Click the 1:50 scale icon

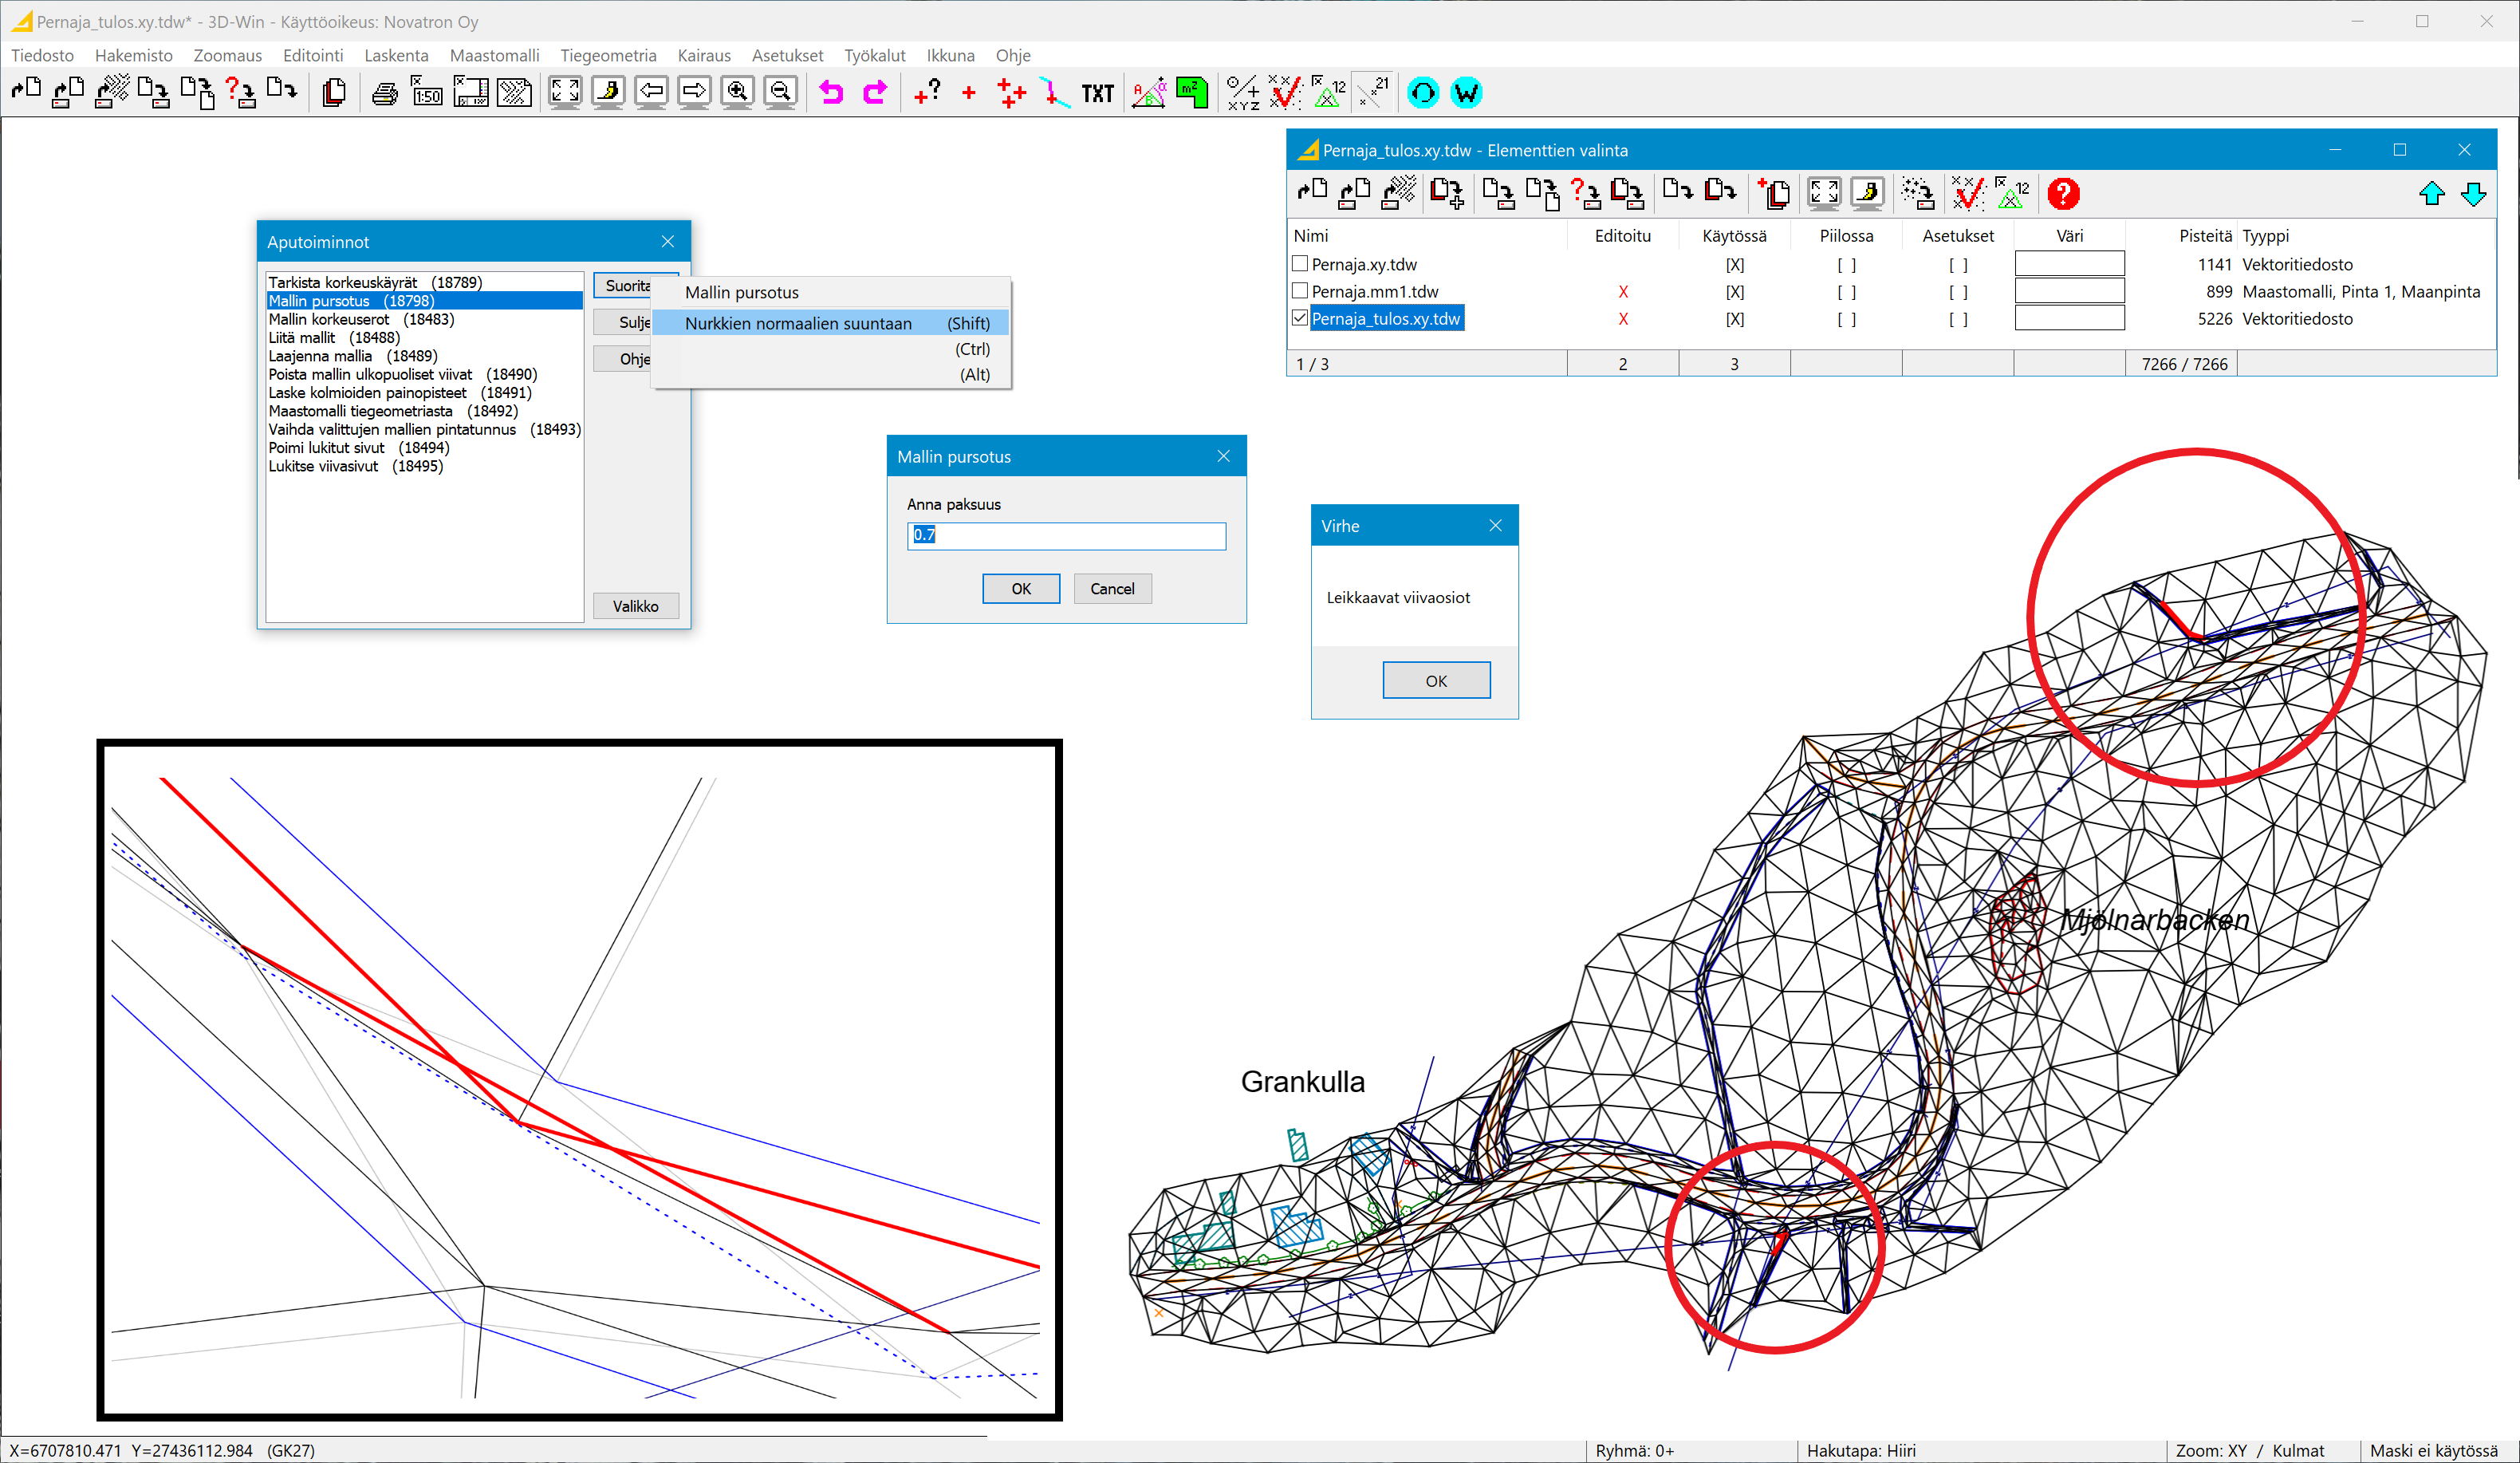click(x=427, y=93)
